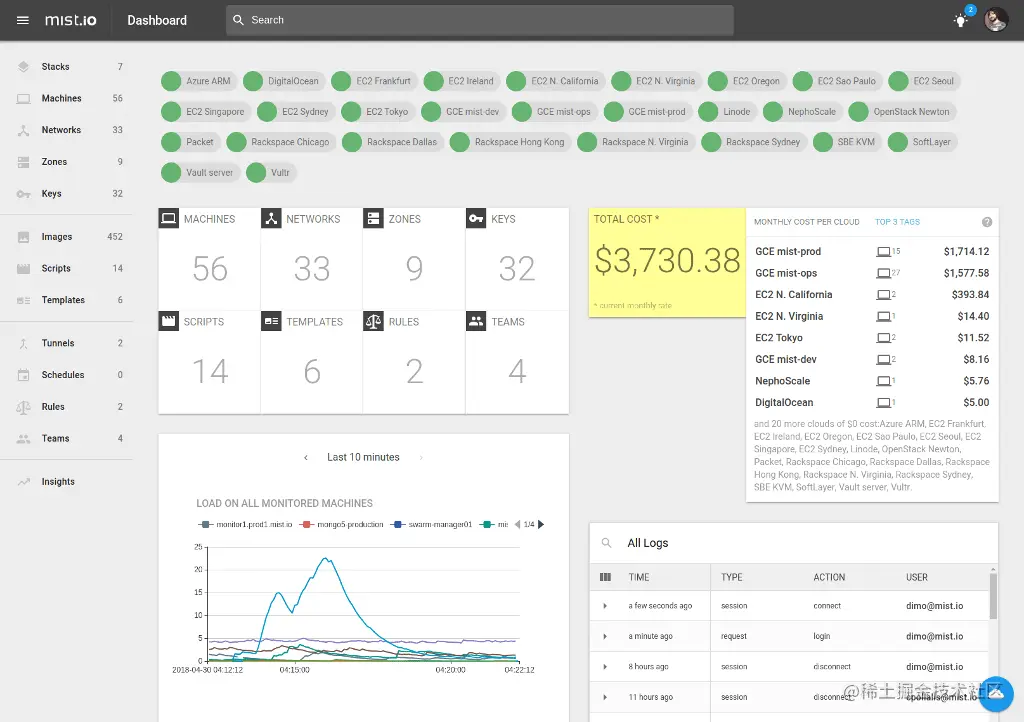This screenshot has width=1024, height=722.
Task: Select the DigitalOcean cloud chip
Action: coord(283,81)
